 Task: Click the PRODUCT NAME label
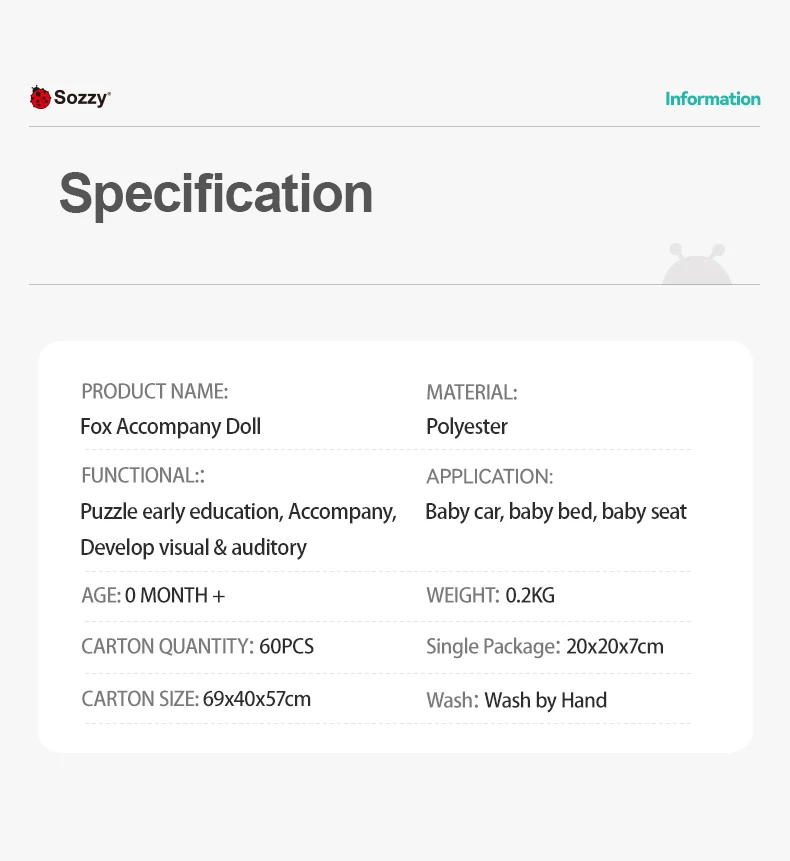point(155,391)
